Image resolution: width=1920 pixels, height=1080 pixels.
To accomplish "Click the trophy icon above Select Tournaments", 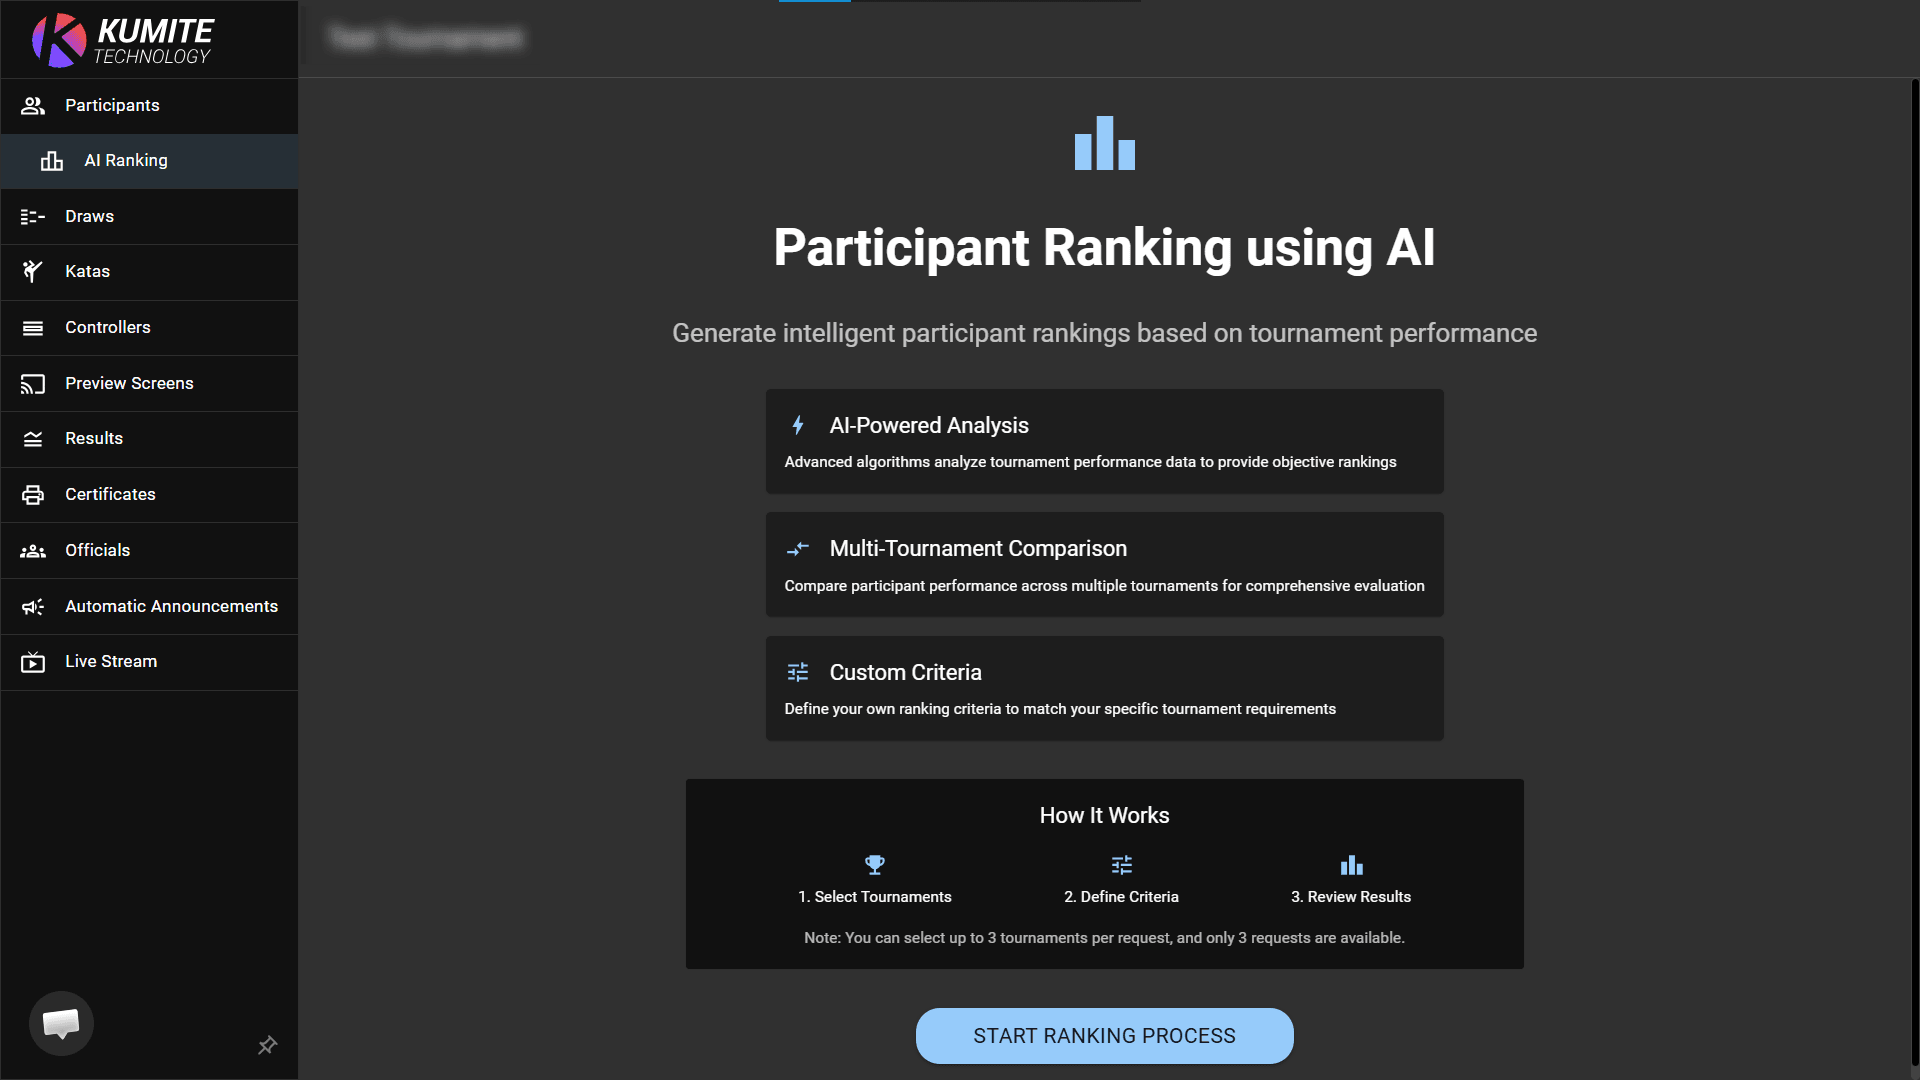I will [875, 864].
